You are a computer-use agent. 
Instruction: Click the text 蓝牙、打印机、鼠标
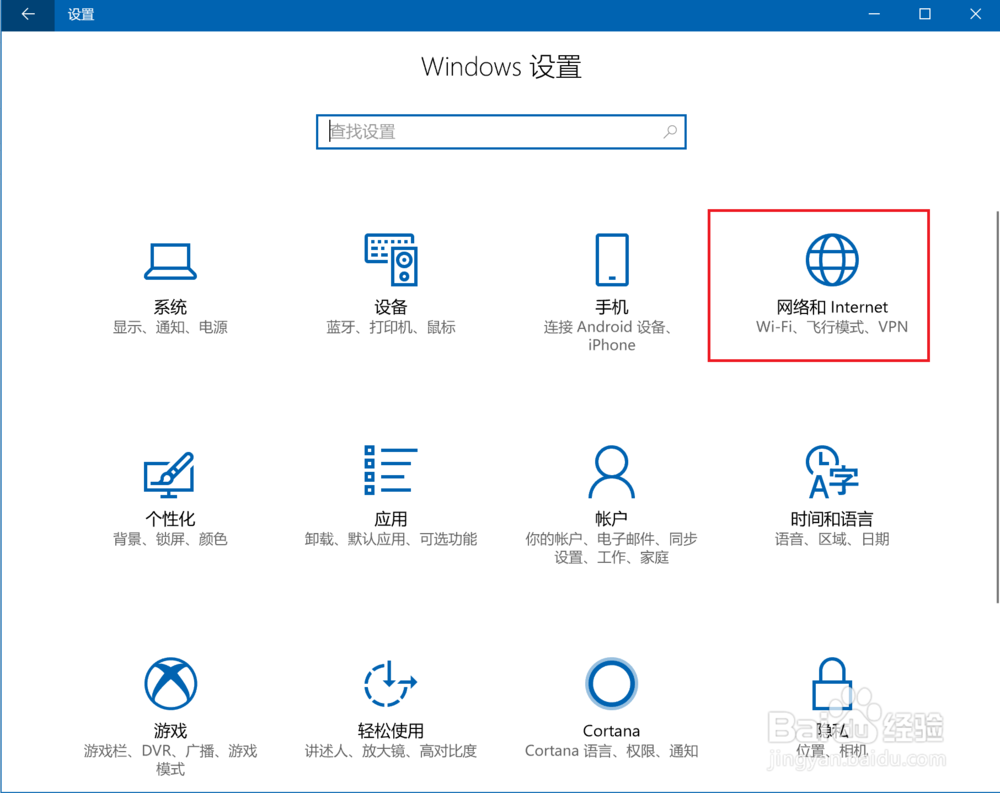pos(391,327)
